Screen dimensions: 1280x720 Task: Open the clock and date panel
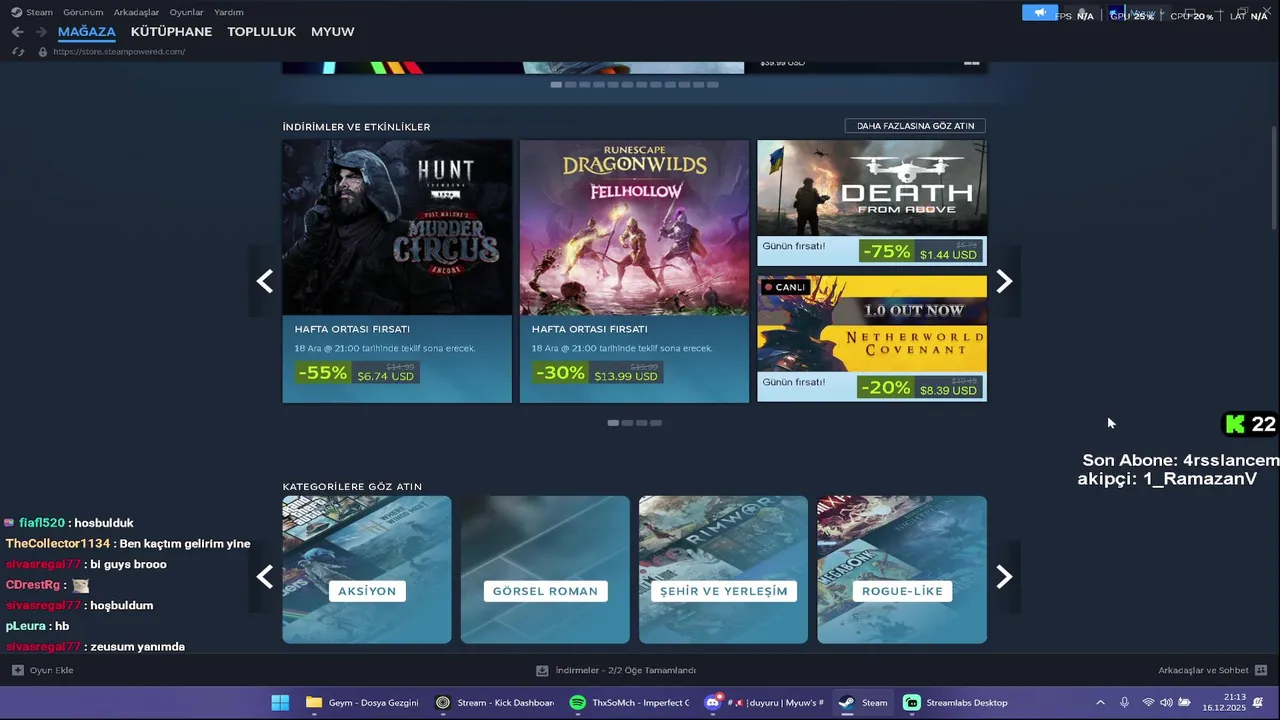tap(1224, 702)
